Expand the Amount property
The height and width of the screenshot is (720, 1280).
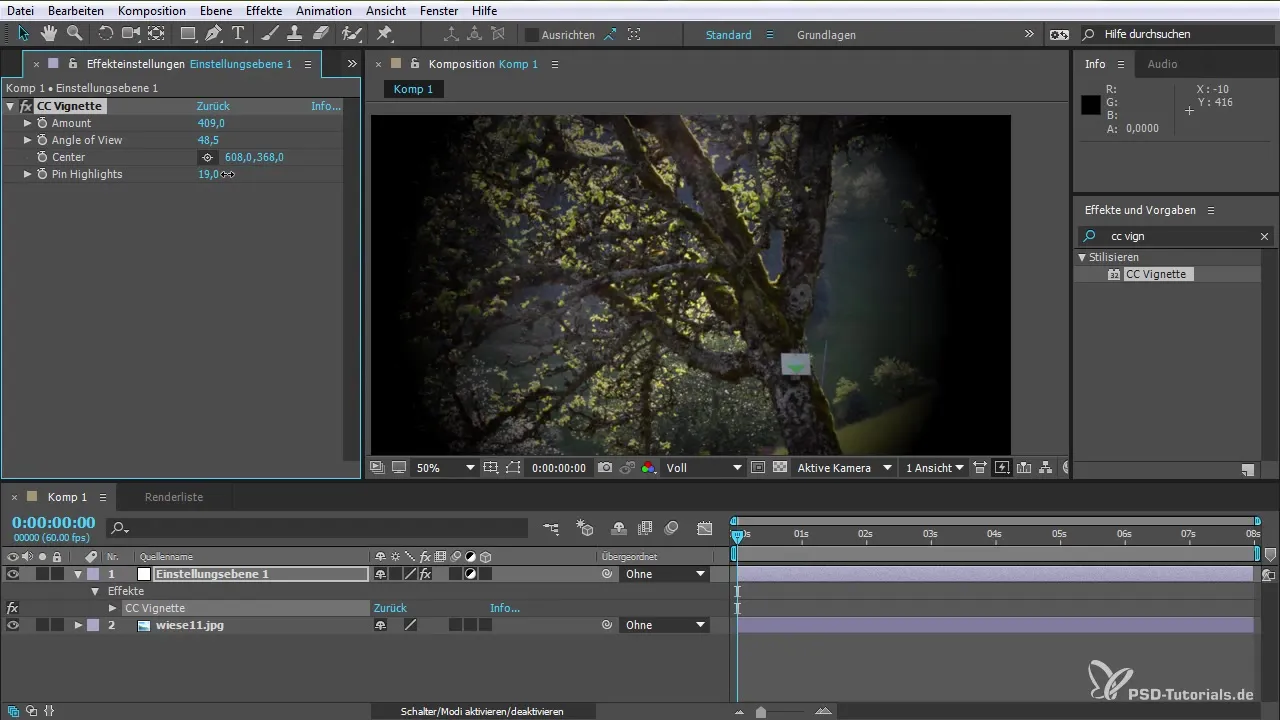28,123
